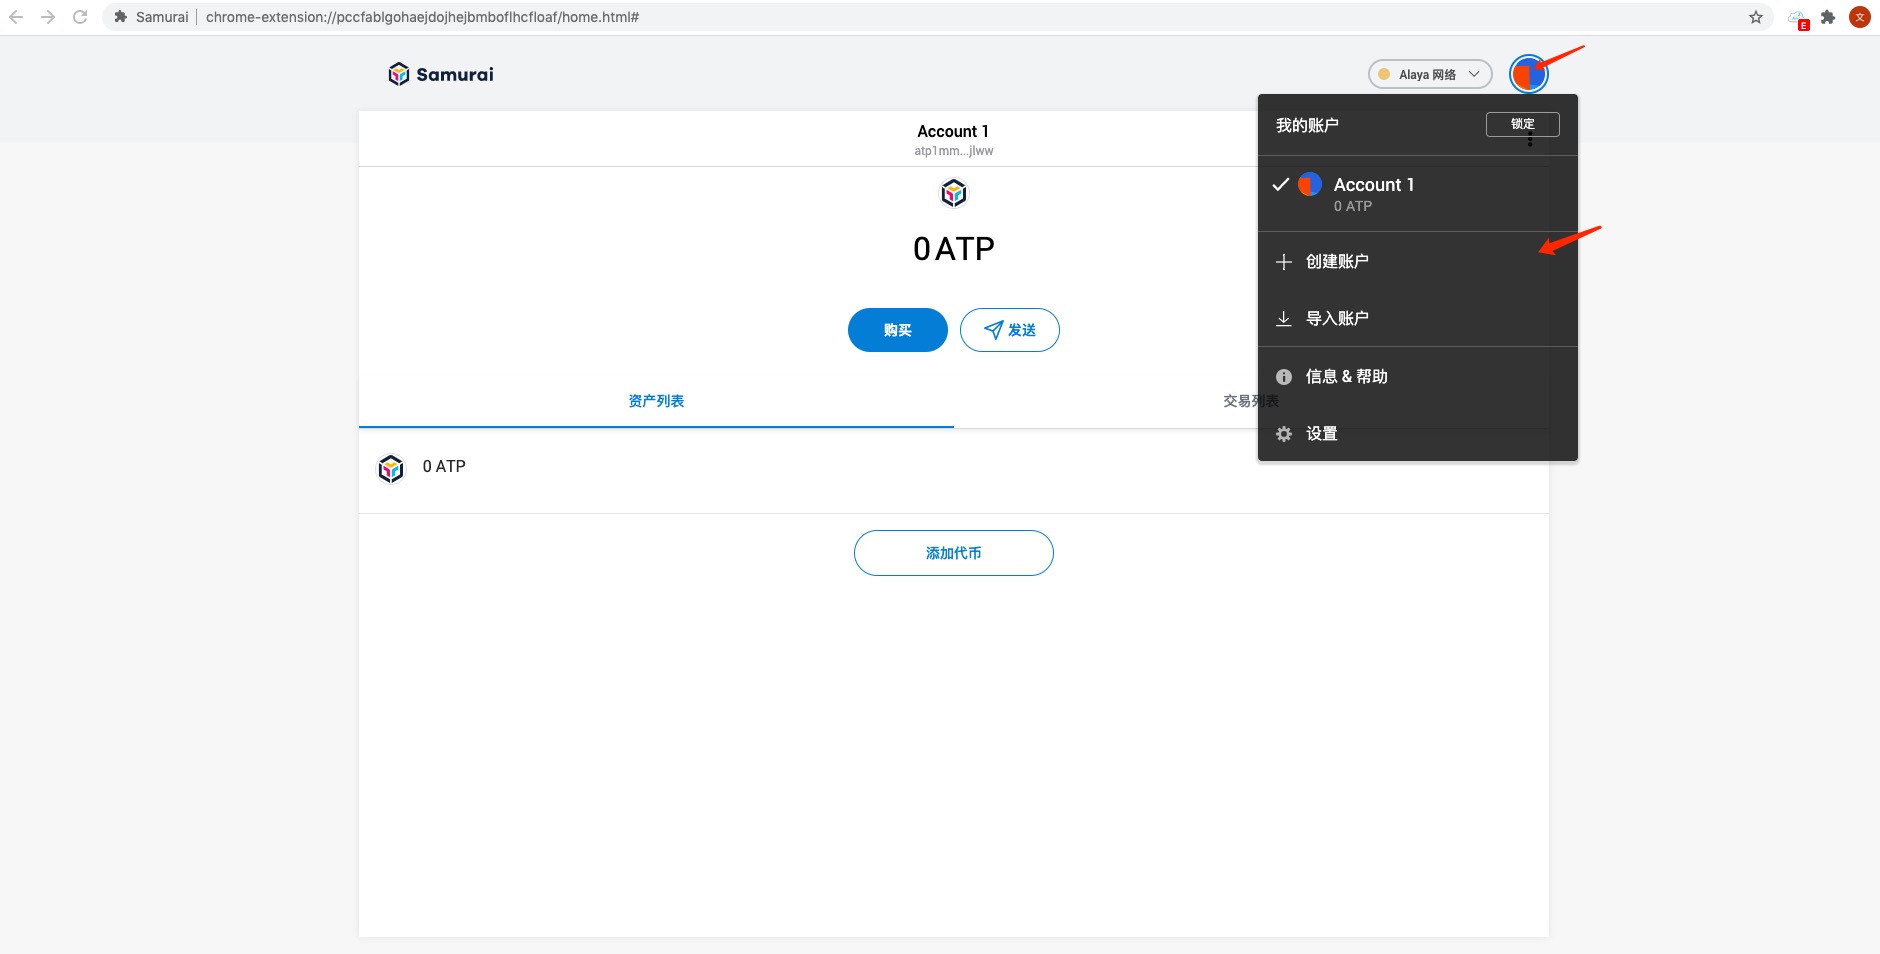
Task: Click the browser extensions puzzle icon
Action: tap(1828, 17)
